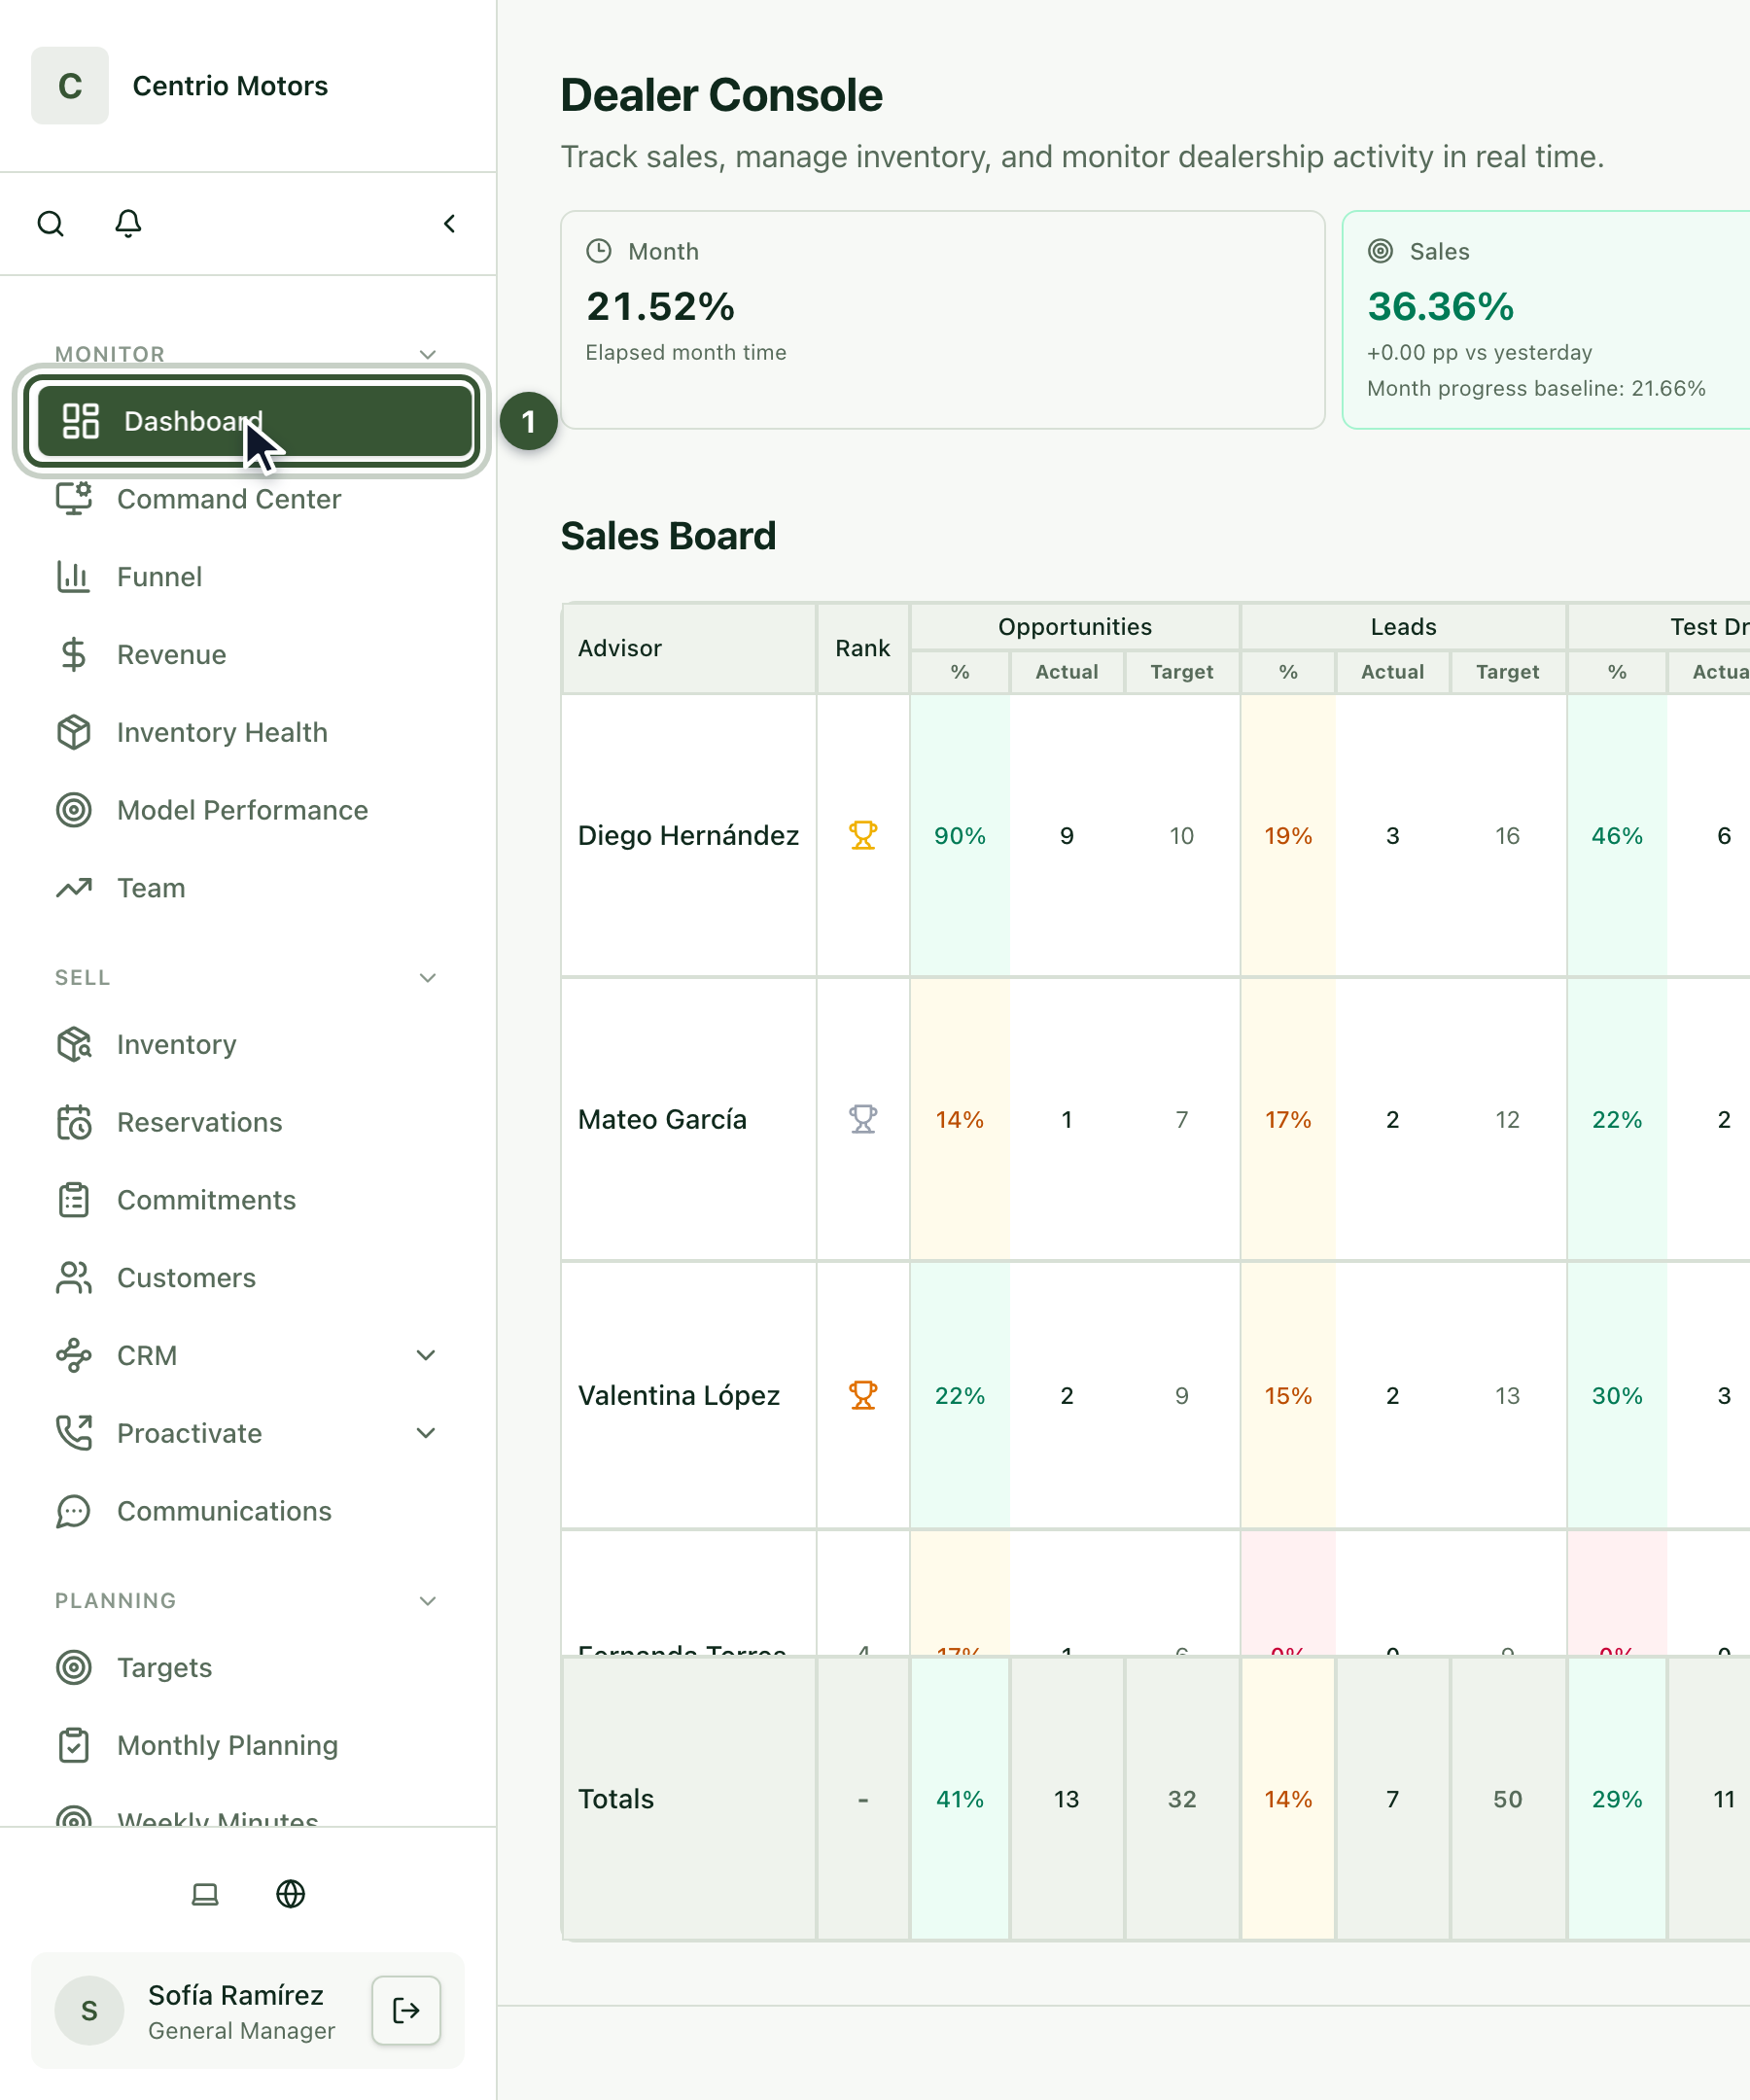Click the Command Center monitor icon
The width and height of the screenshot is (1750, 2100).
[74, 498]
